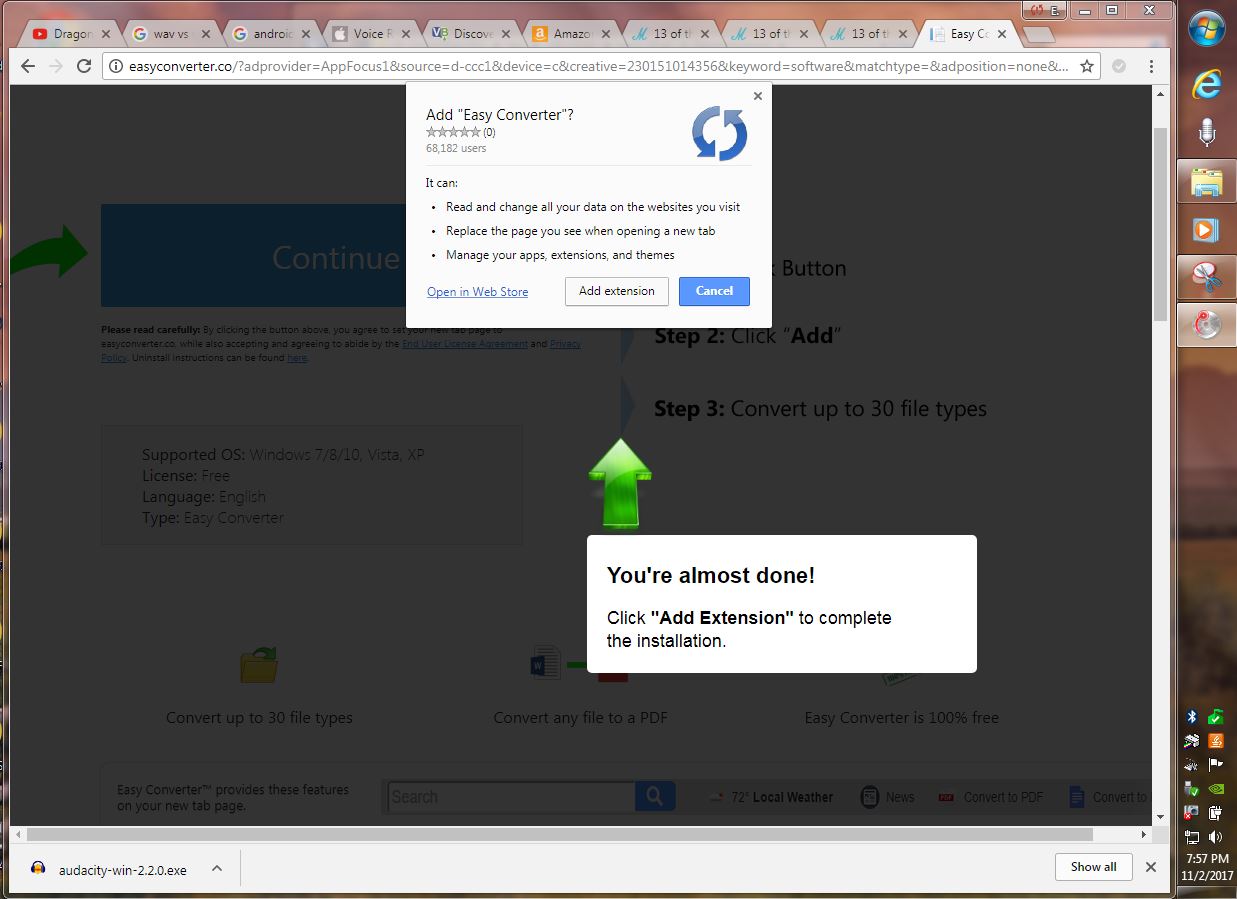1237x899 pixels.
Task: Close the Easy Converter tab
Action: coord(1003,34)
